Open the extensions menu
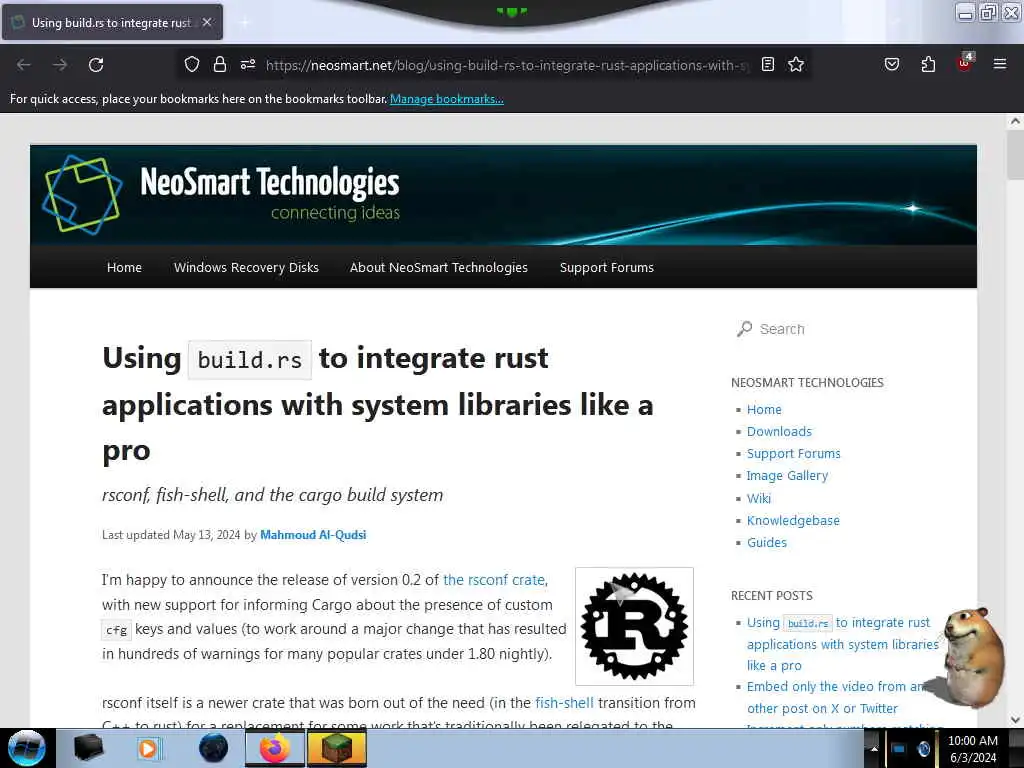Viewport: 1024px width, 768px height. pyautogui.click(x=928, y=64)
